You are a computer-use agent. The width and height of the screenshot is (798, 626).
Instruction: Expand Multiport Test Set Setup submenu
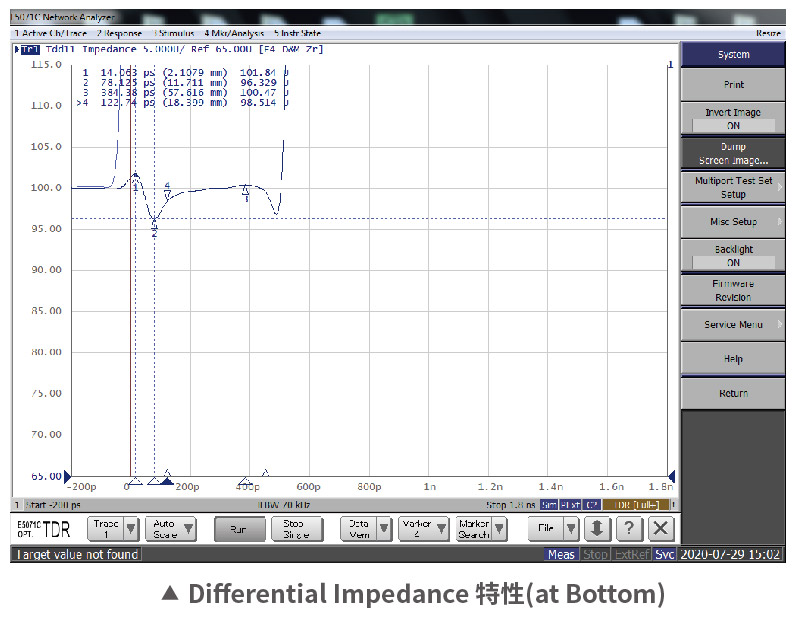point(733,187)
